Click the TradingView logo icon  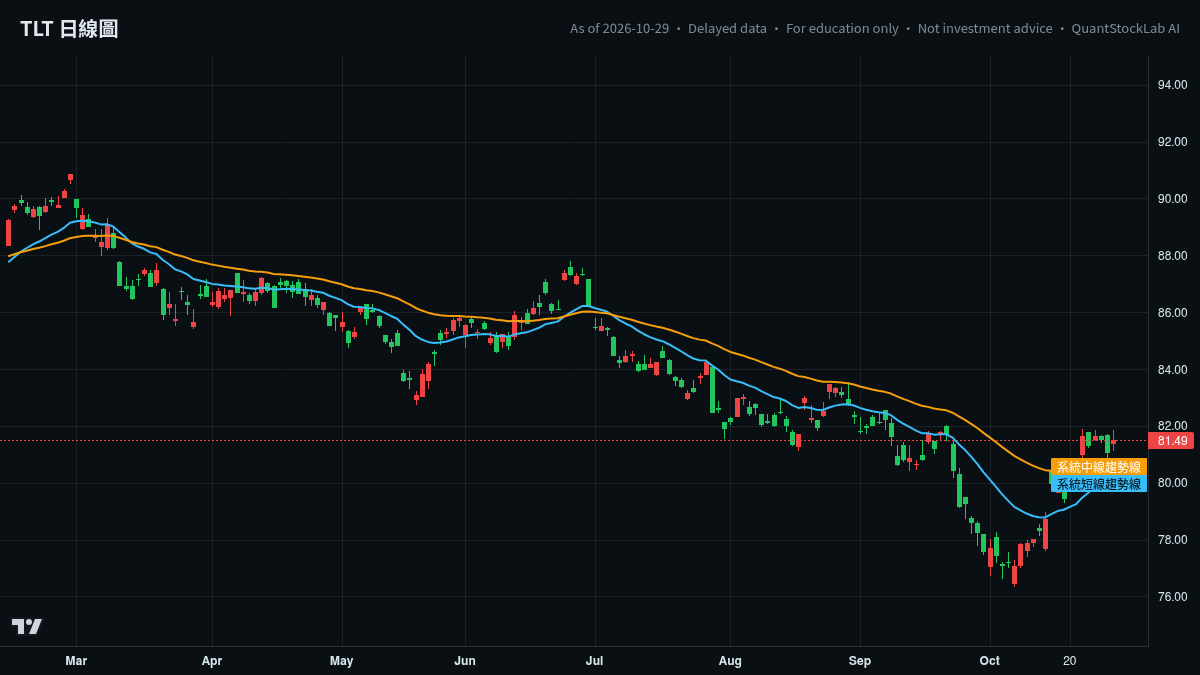tap(27, 626)
